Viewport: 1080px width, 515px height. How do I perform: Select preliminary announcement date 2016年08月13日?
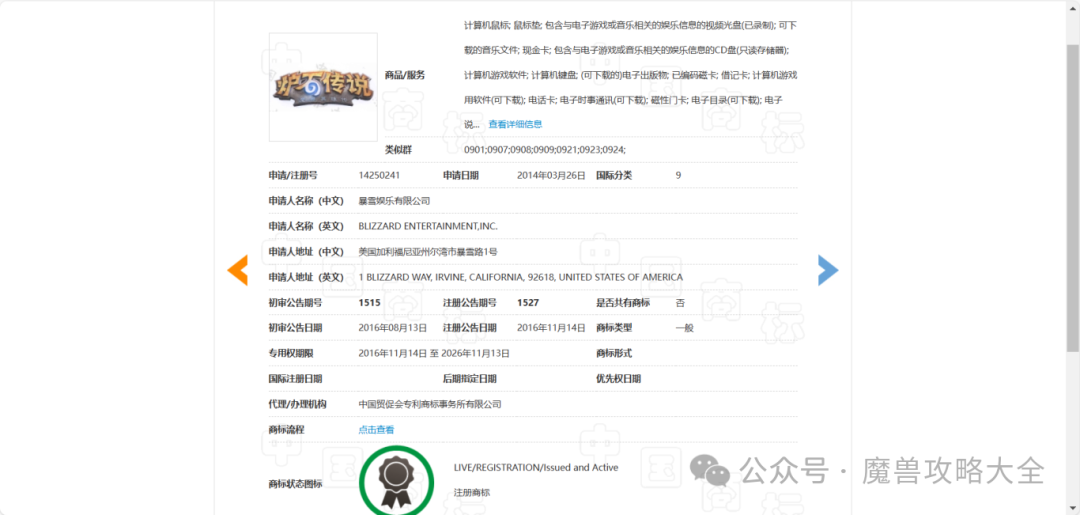(393, 328)
